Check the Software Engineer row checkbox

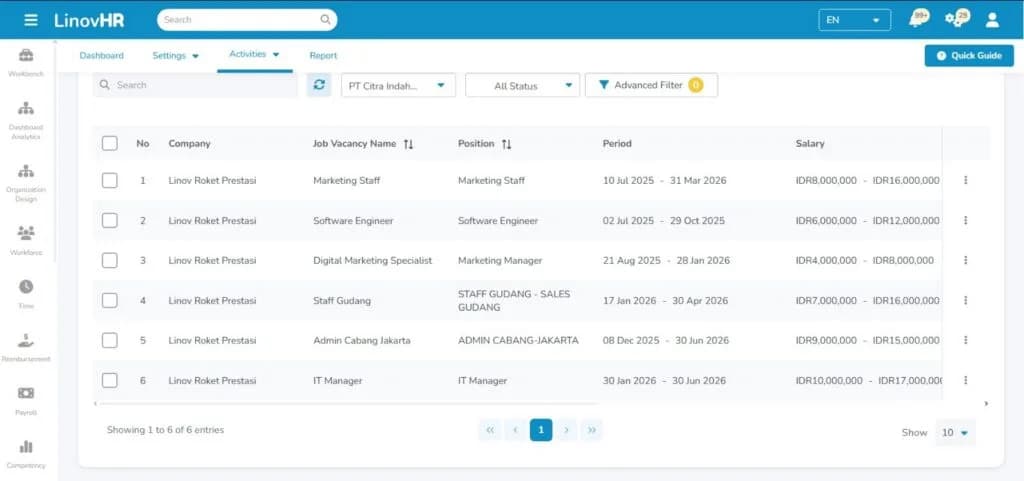[110, 221]
